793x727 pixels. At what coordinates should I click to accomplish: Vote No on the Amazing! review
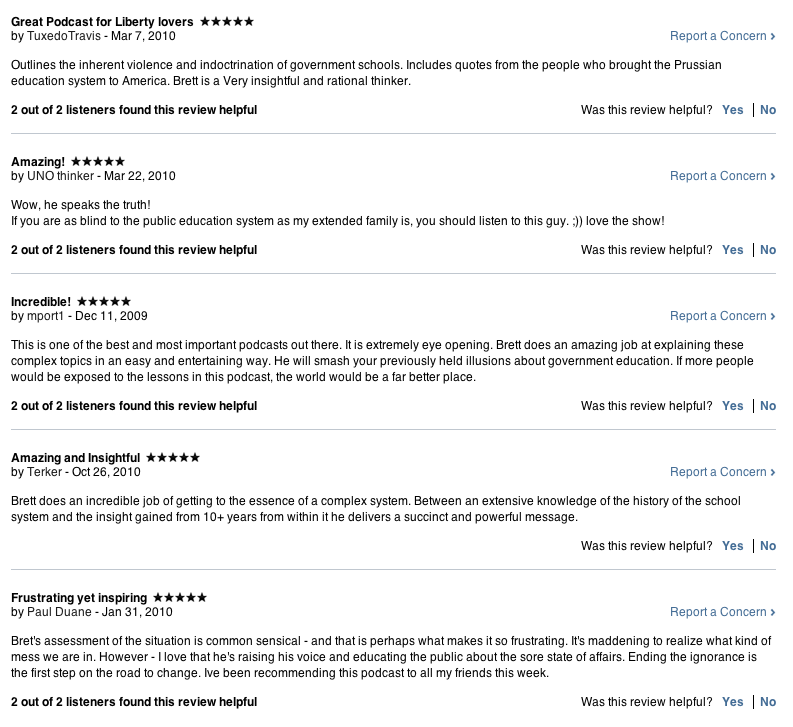coord(768,250)
